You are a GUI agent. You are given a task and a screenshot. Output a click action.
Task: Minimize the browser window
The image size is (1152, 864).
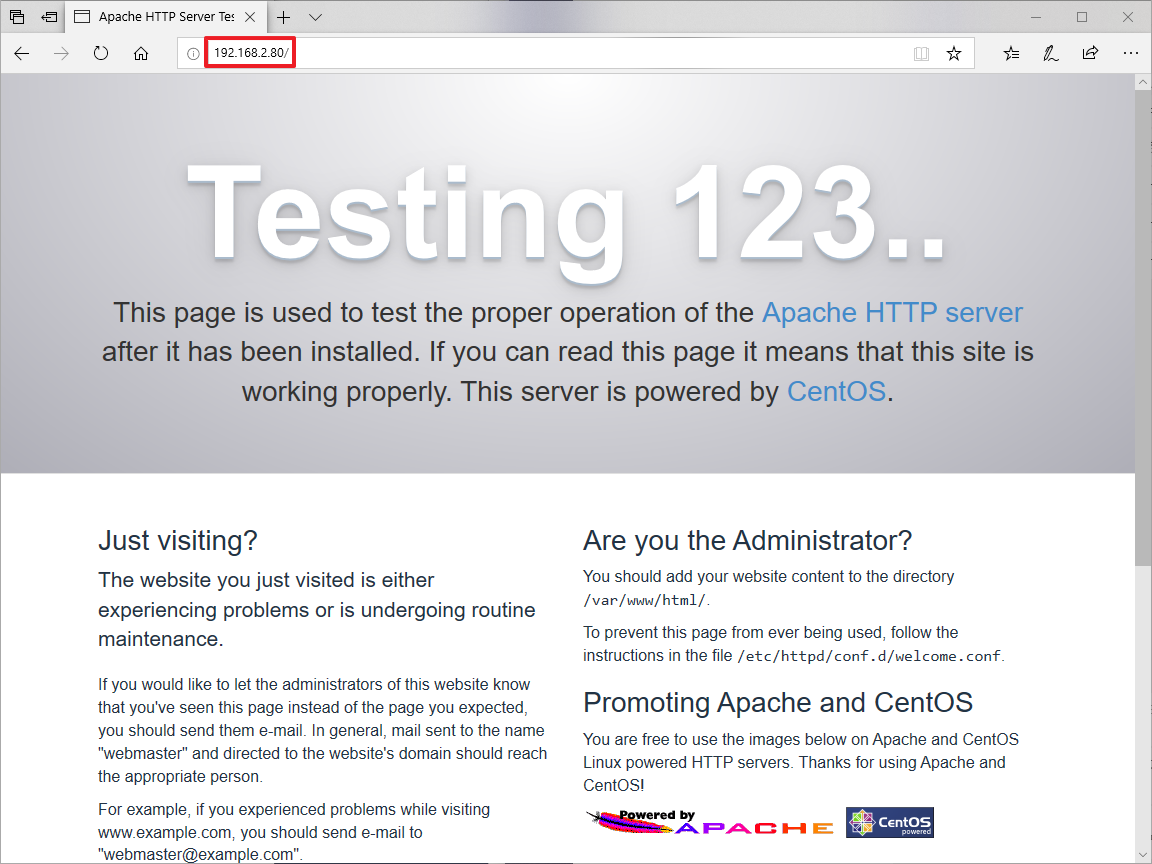click(1036, 17)
